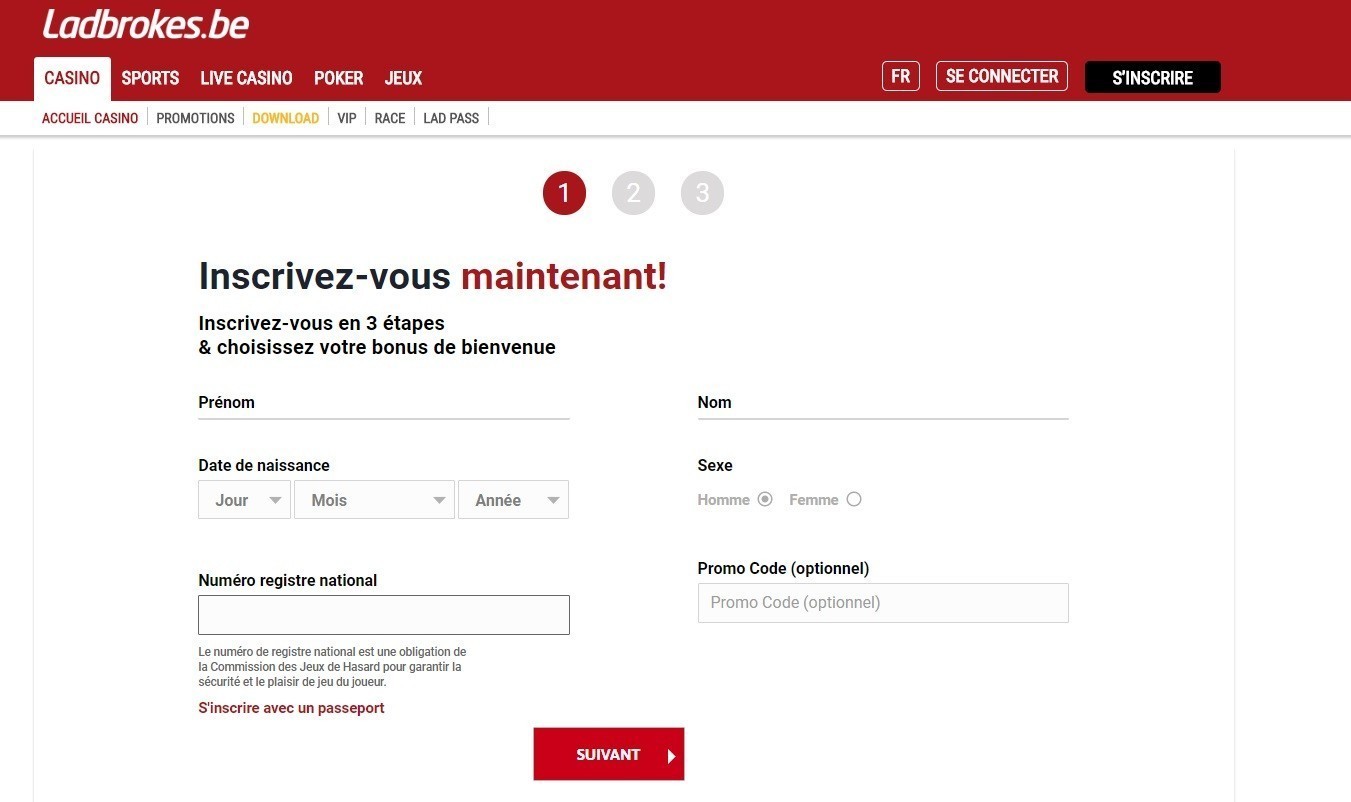Click the 'Sexe' label
This screenshot has height=802, width=1351.
coord(715,465)
